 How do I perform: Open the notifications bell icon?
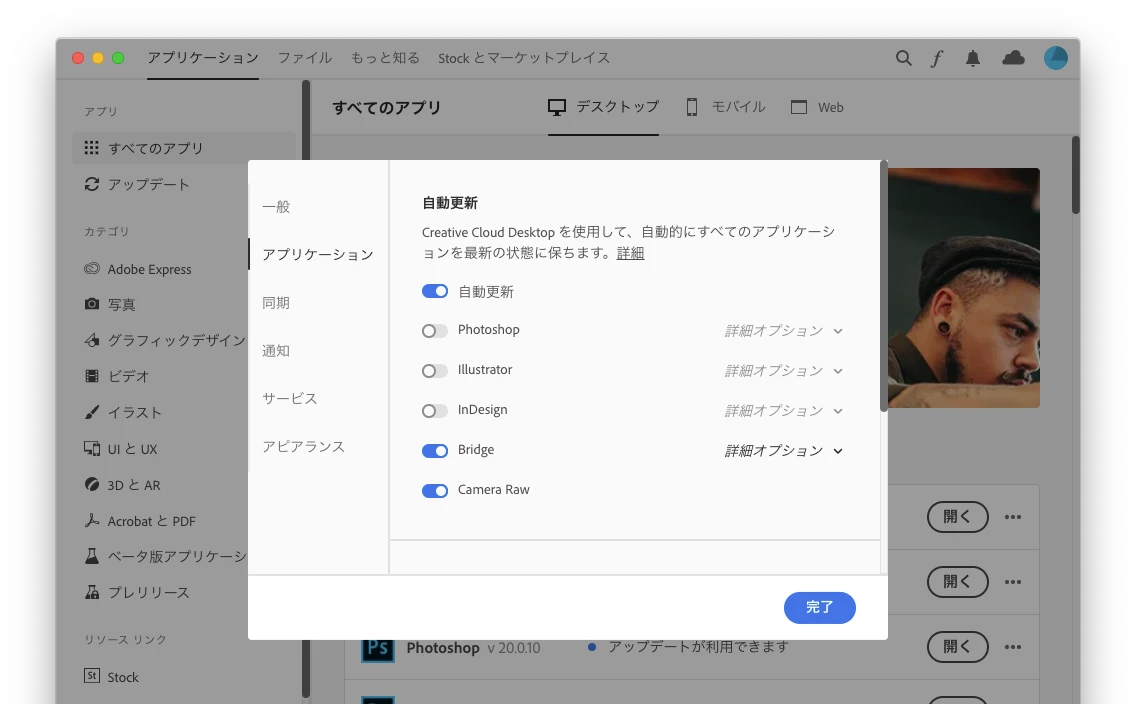pyautogui.click(x=973, y=58)
